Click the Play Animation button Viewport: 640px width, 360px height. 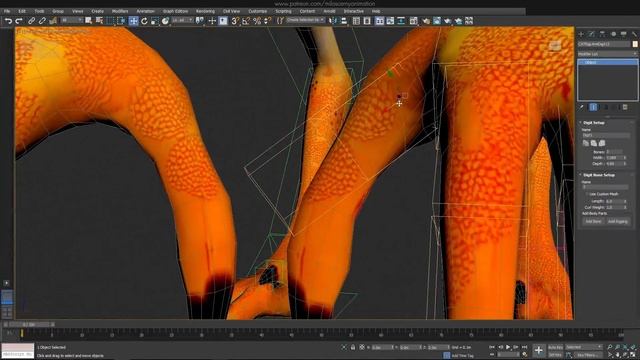pyautogui.click(x=508, y=347)
